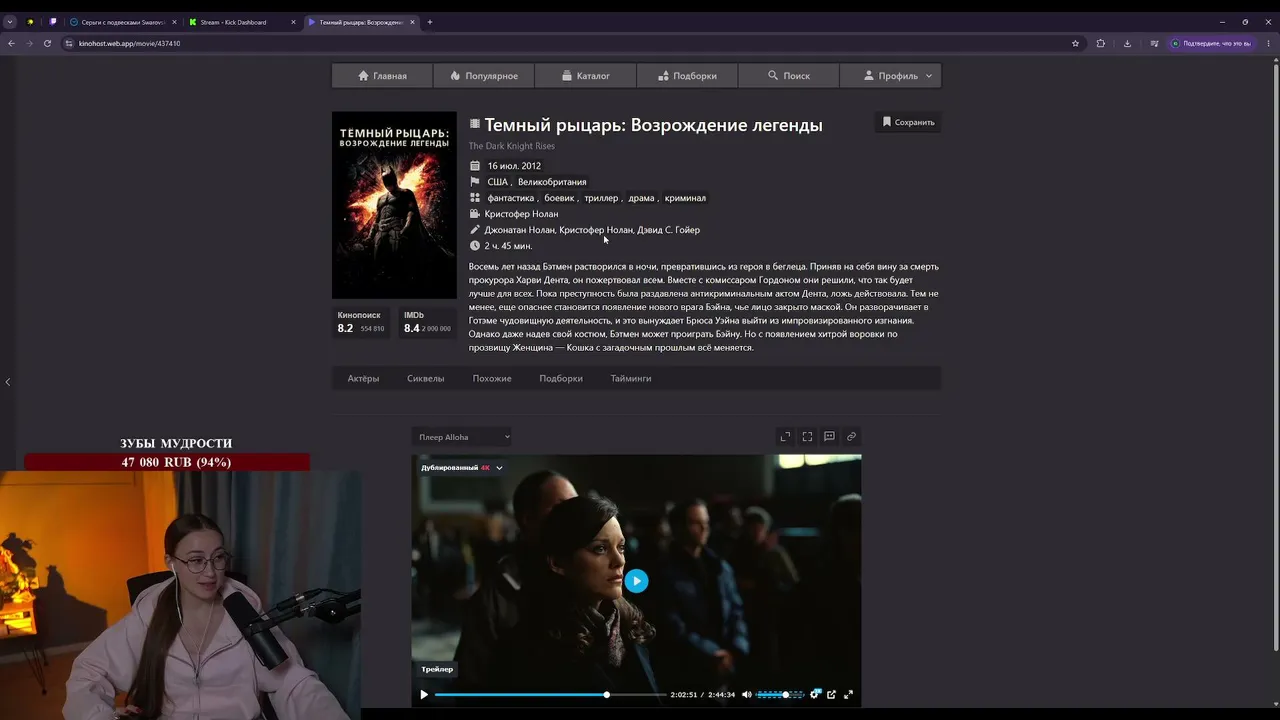Close the Stream - Kick Dashboard tab

(x=293, y=22)
